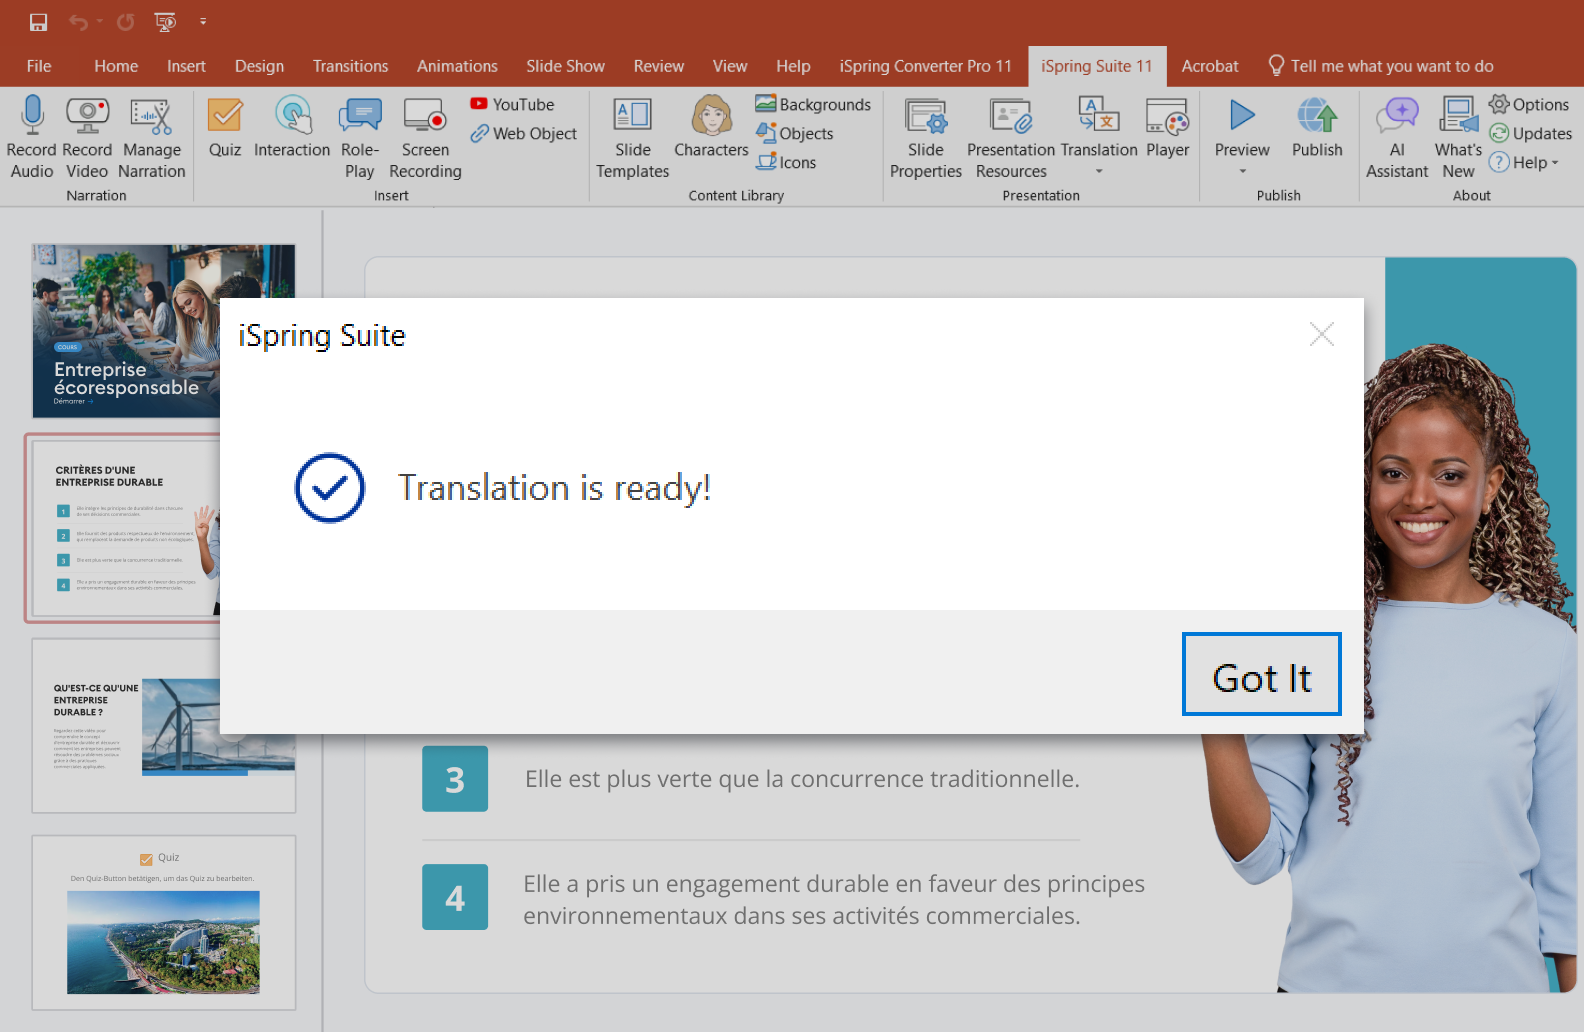Expand the Preview dropdown arrow

1243,172
